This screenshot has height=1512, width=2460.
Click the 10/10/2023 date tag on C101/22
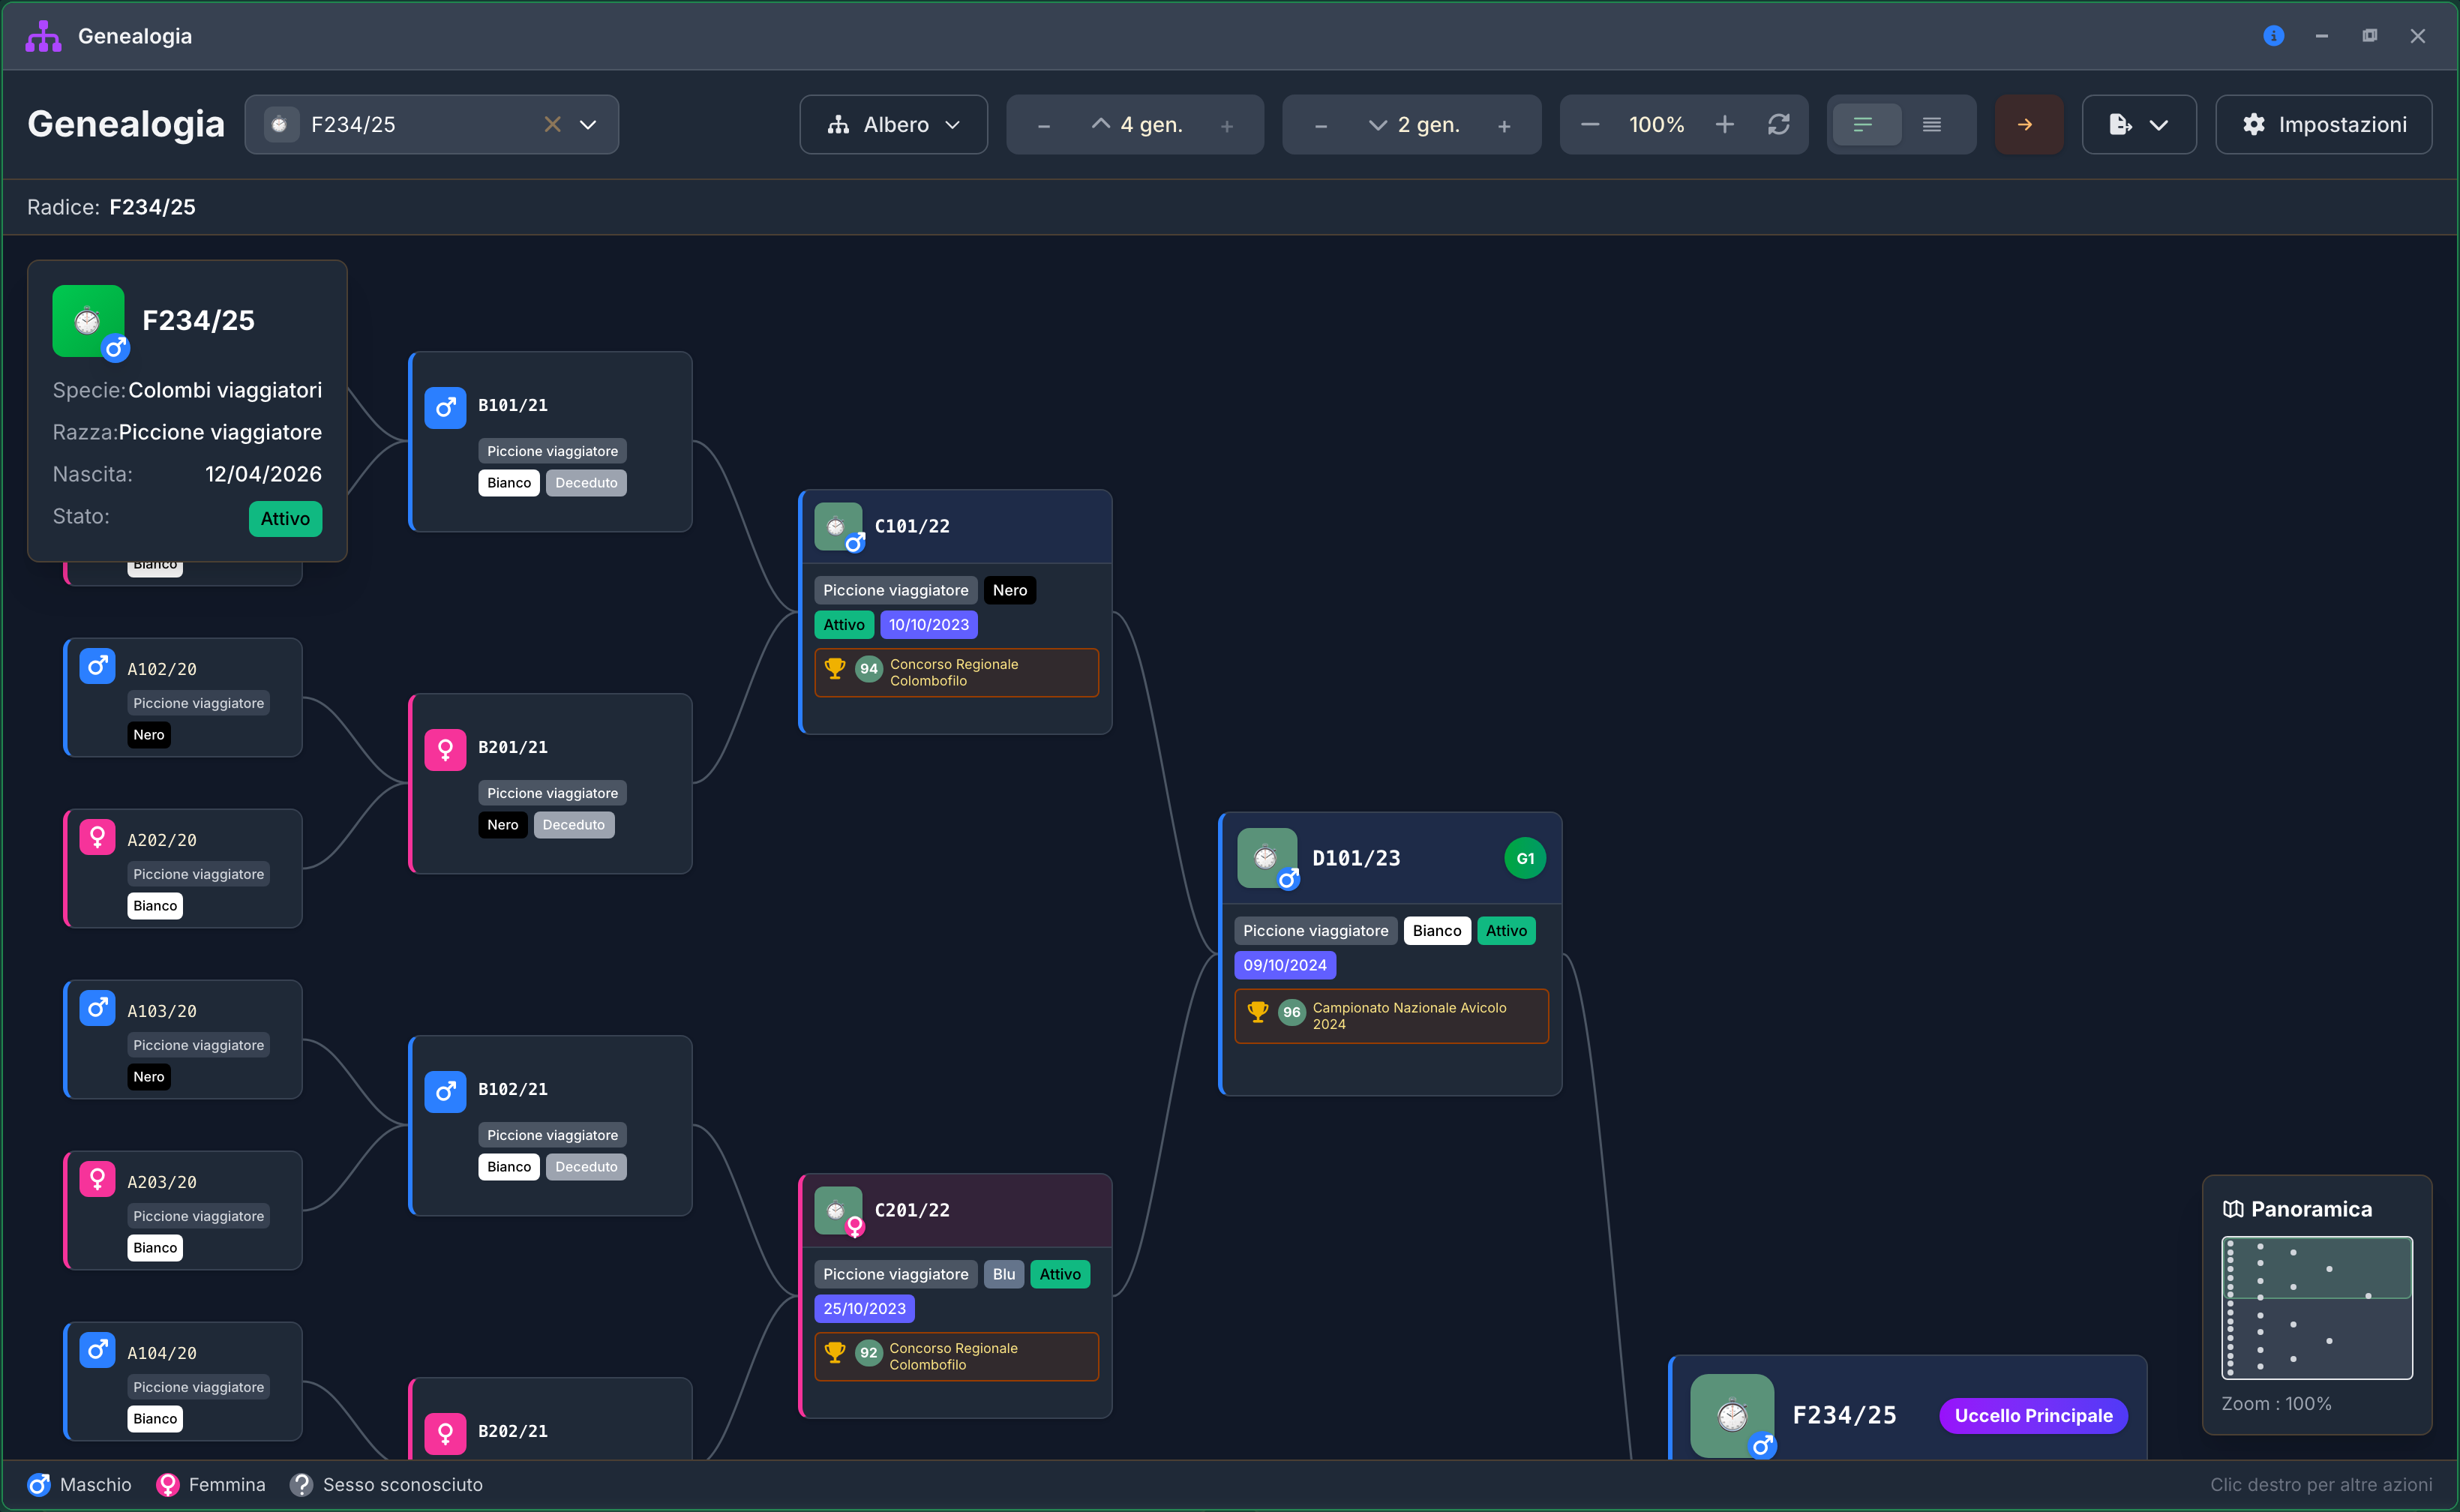[928, 625]
